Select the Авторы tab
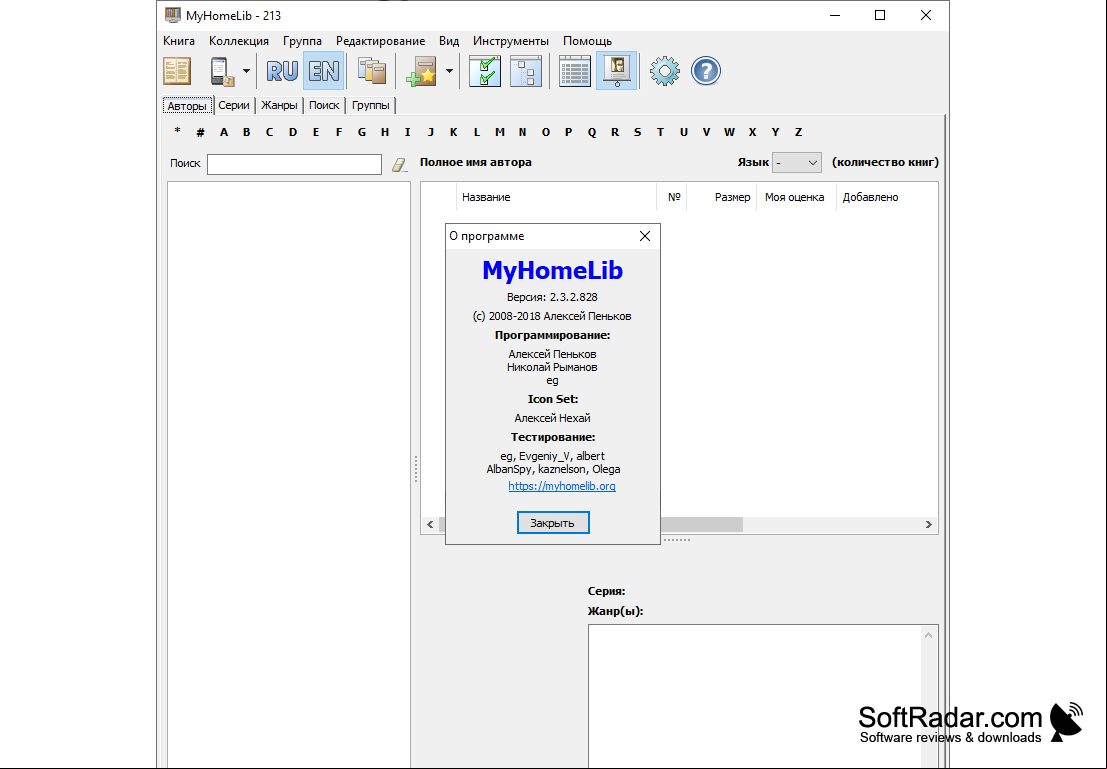 pyautogui.click(x=187, y=106)
